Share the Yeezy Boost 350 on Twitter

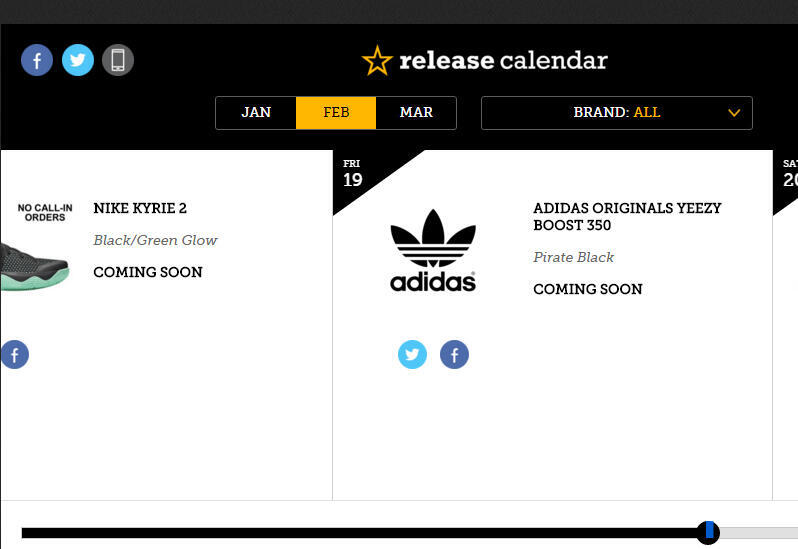412,354
